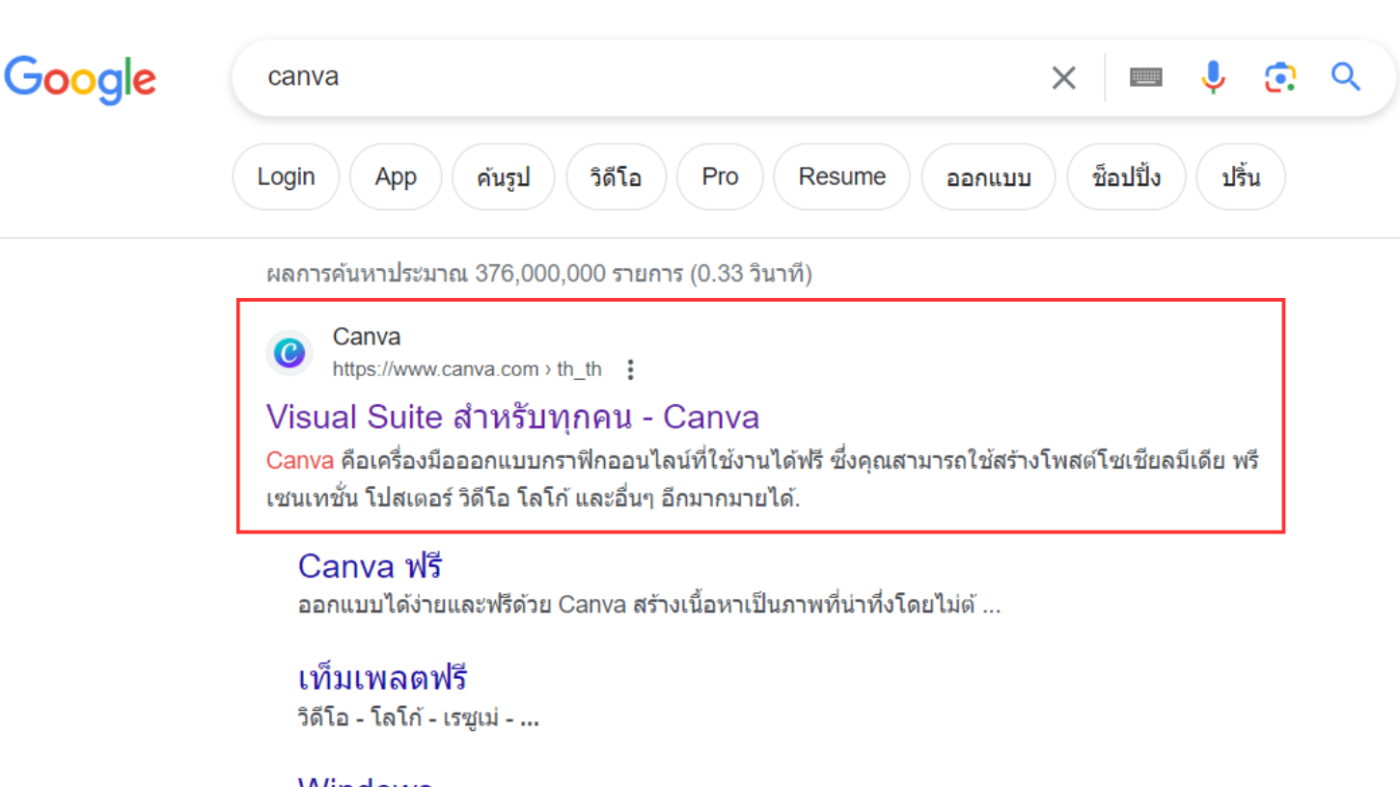The image size is (1400, 787).
Task: Click the Canva favicon next to the result
Action: coord(289,352)
